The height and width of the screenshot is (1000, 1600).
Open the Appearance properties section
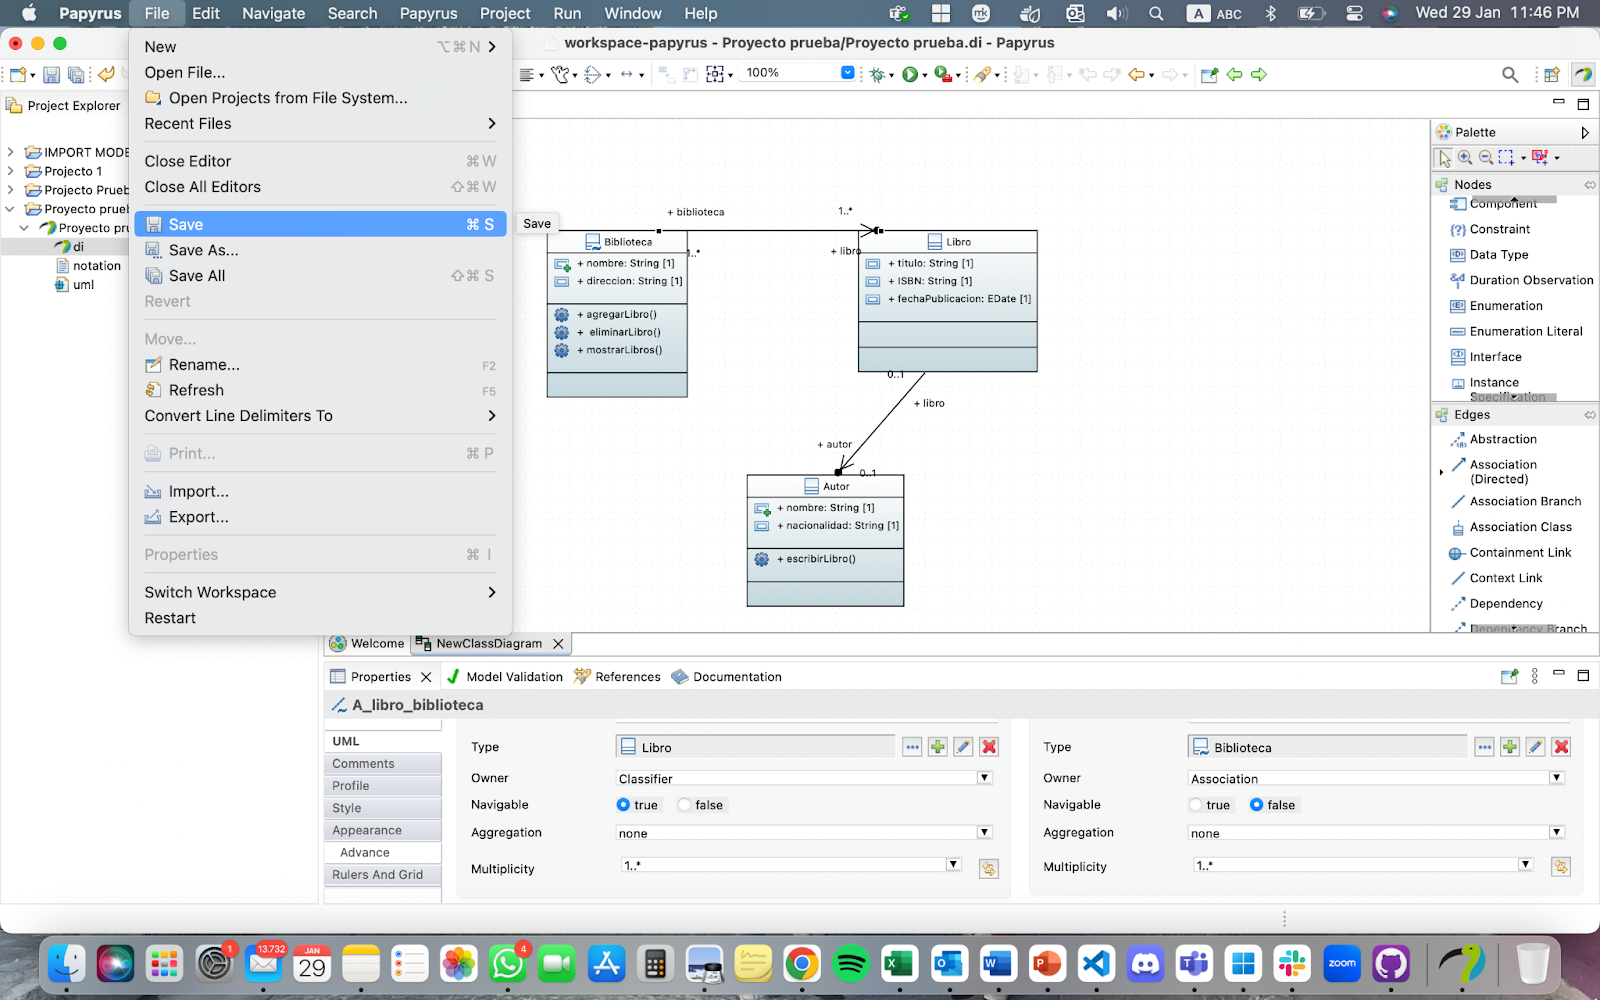point(367,830)
